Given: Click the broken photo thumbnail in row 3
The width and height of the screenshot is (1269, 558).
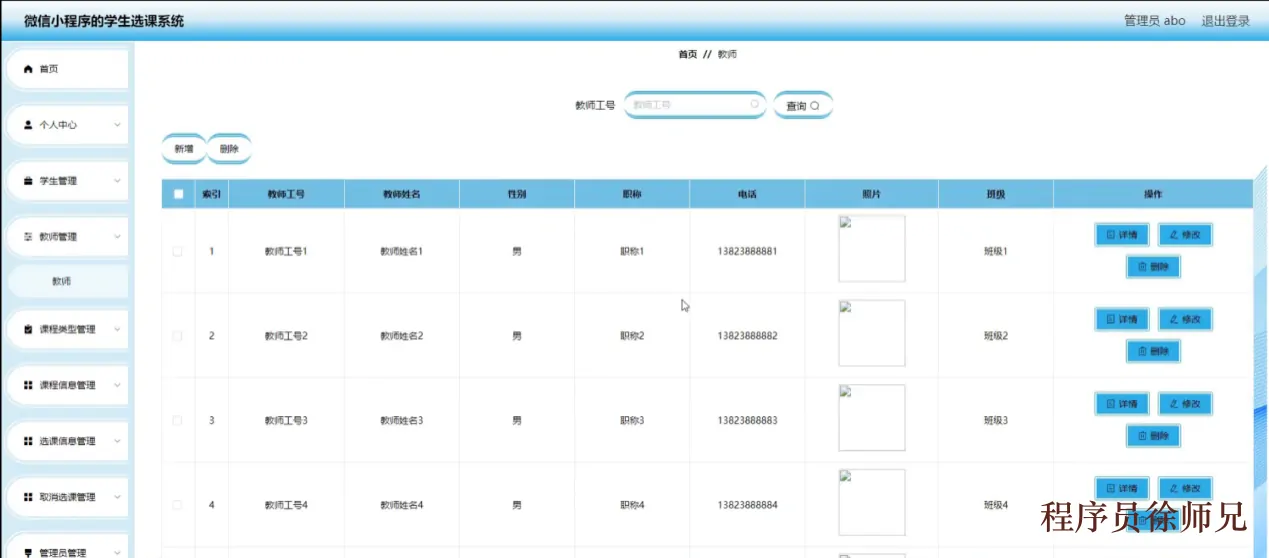Looking at the screenshot, I should point(871,418).
